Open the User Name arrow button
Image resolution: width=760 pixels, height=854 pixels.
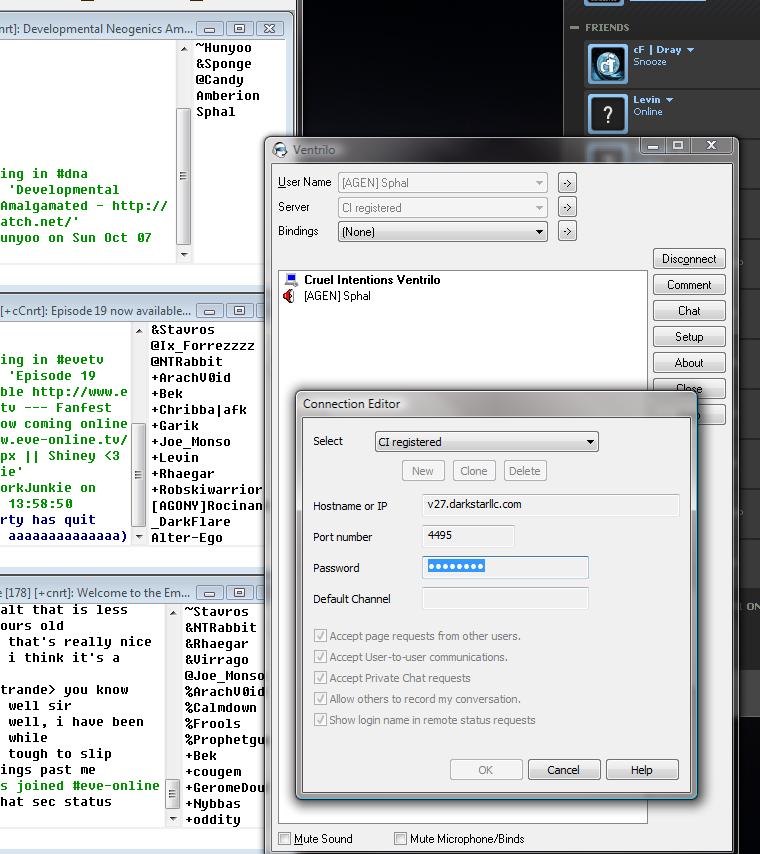[x=567, y=183]
